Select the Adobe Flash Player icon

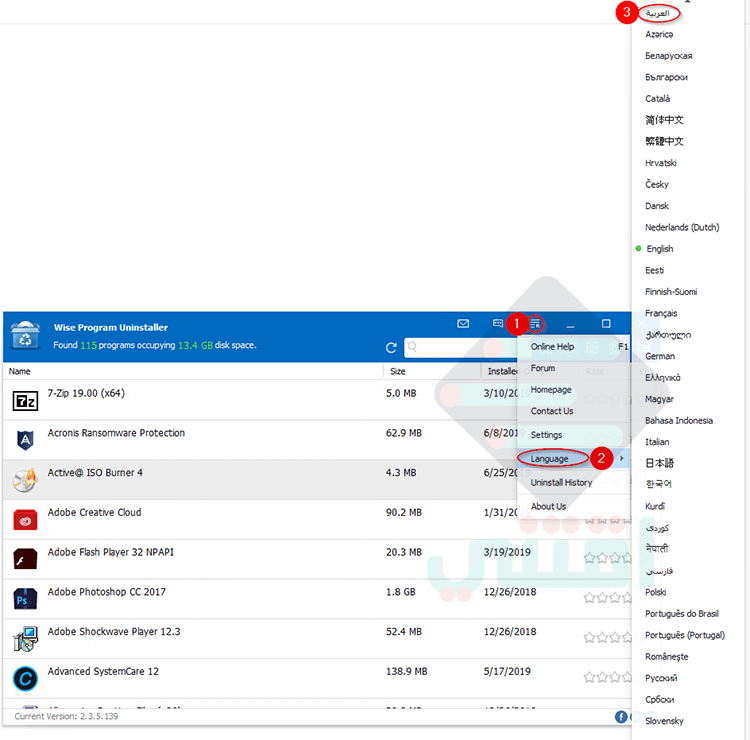coord(25,559)
